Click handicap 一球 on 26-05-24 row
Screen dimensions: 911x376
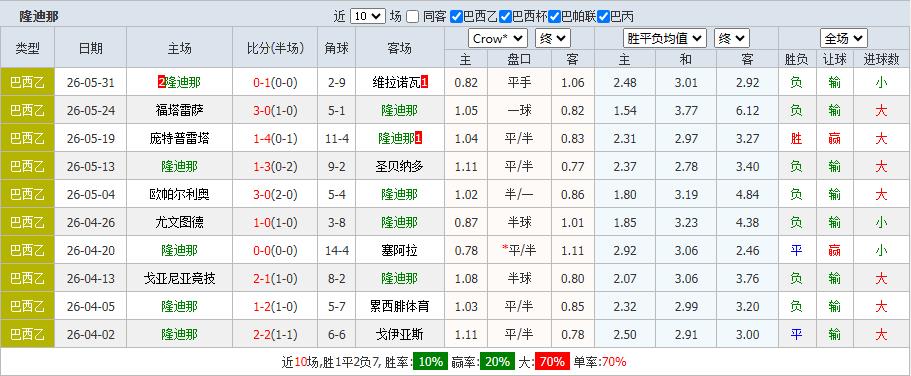pyautogui.click(x=519, y=110)
